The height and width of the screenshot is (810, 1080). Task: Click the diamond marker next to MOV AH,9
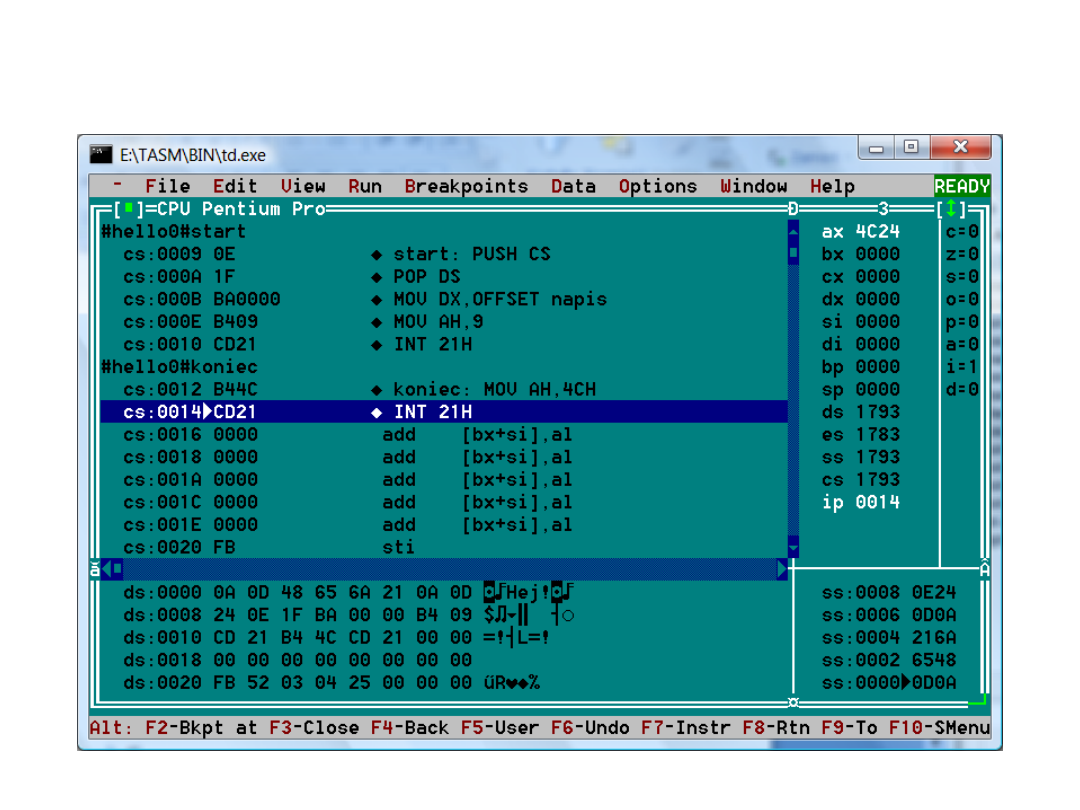click(x=377, y=322)
